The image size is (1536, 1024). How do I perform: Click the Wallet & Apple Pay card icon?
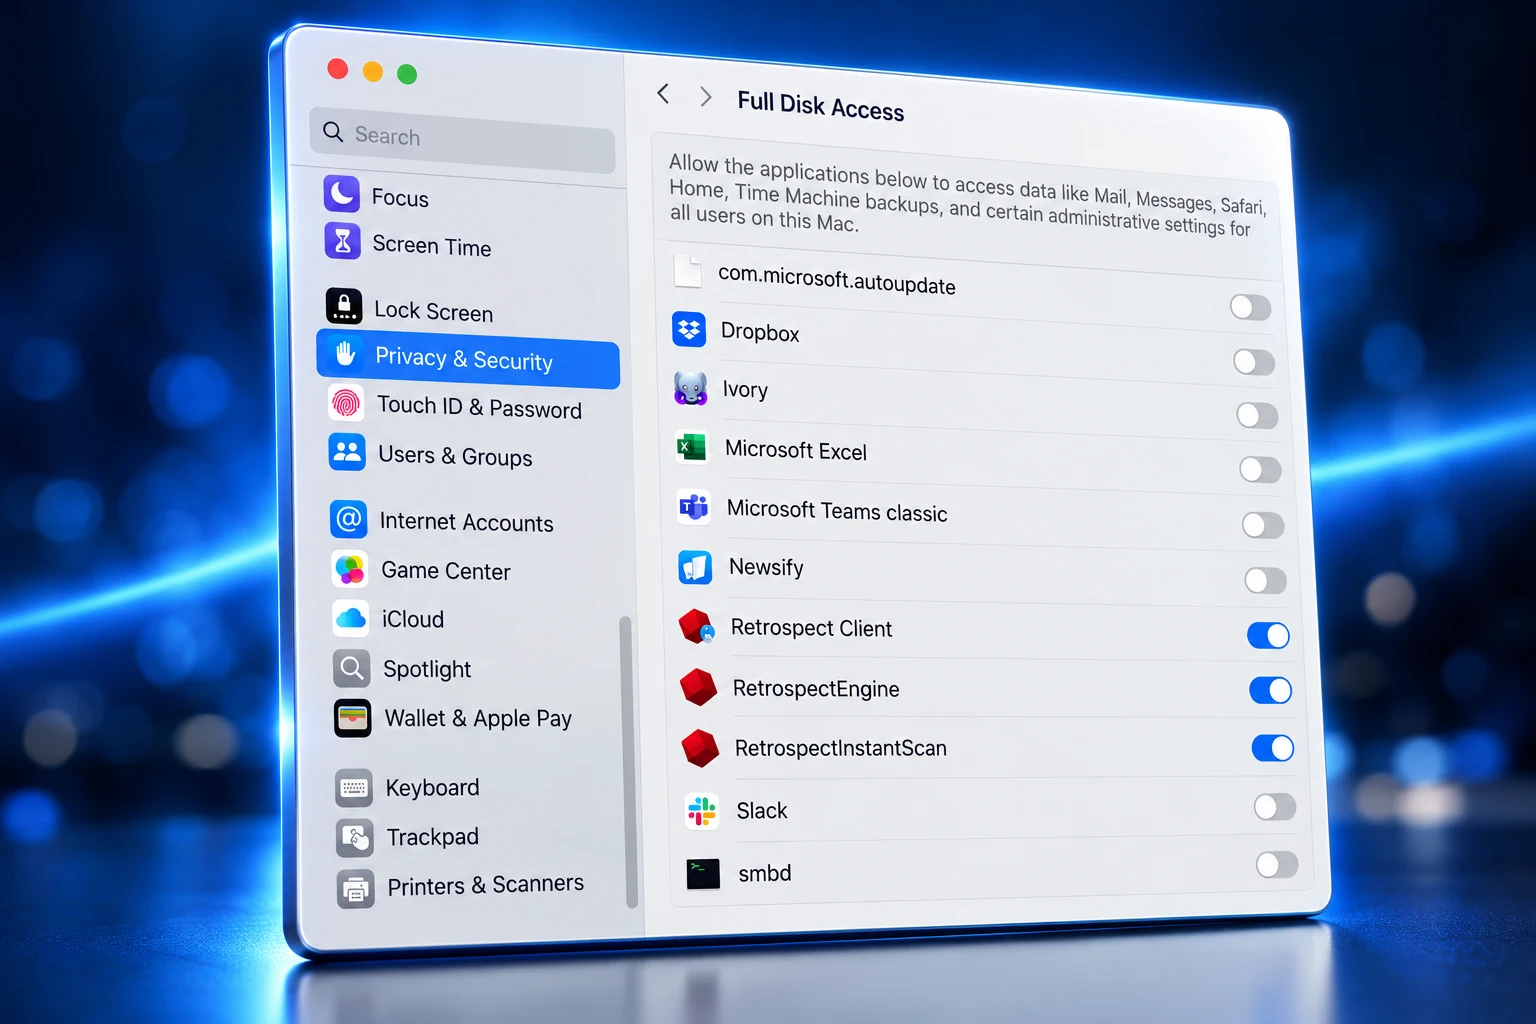[352, 717]
